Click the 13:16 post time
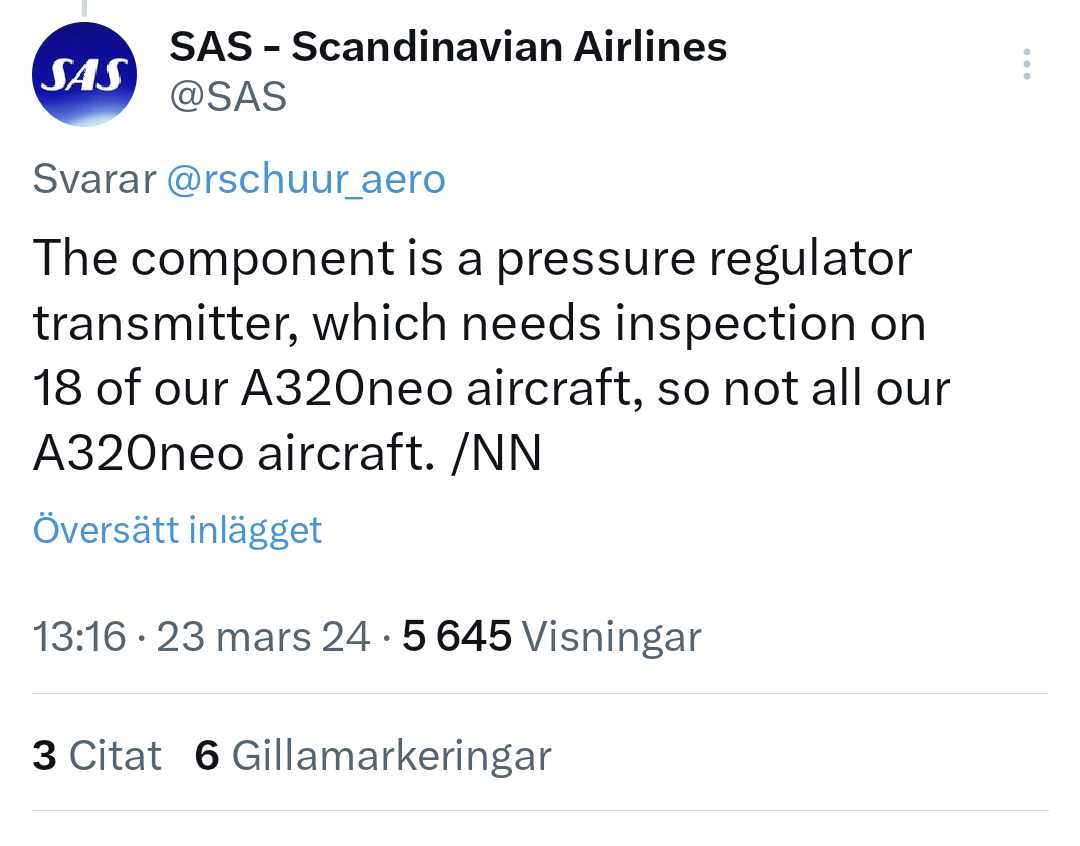The width and height of the screenshot is (1080, 846). (79, 636)
